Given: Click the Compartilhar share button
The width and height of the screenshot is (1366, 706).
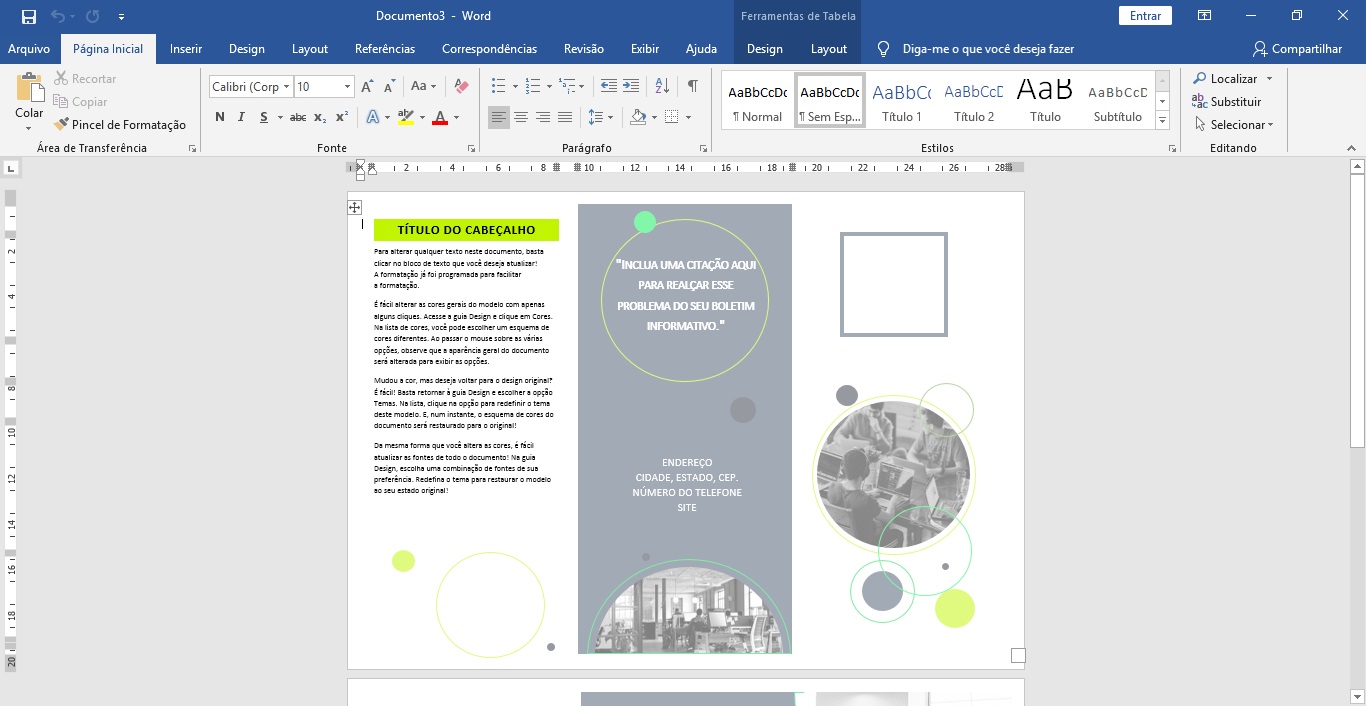Looking at the screenshot, I should 1298,49.
